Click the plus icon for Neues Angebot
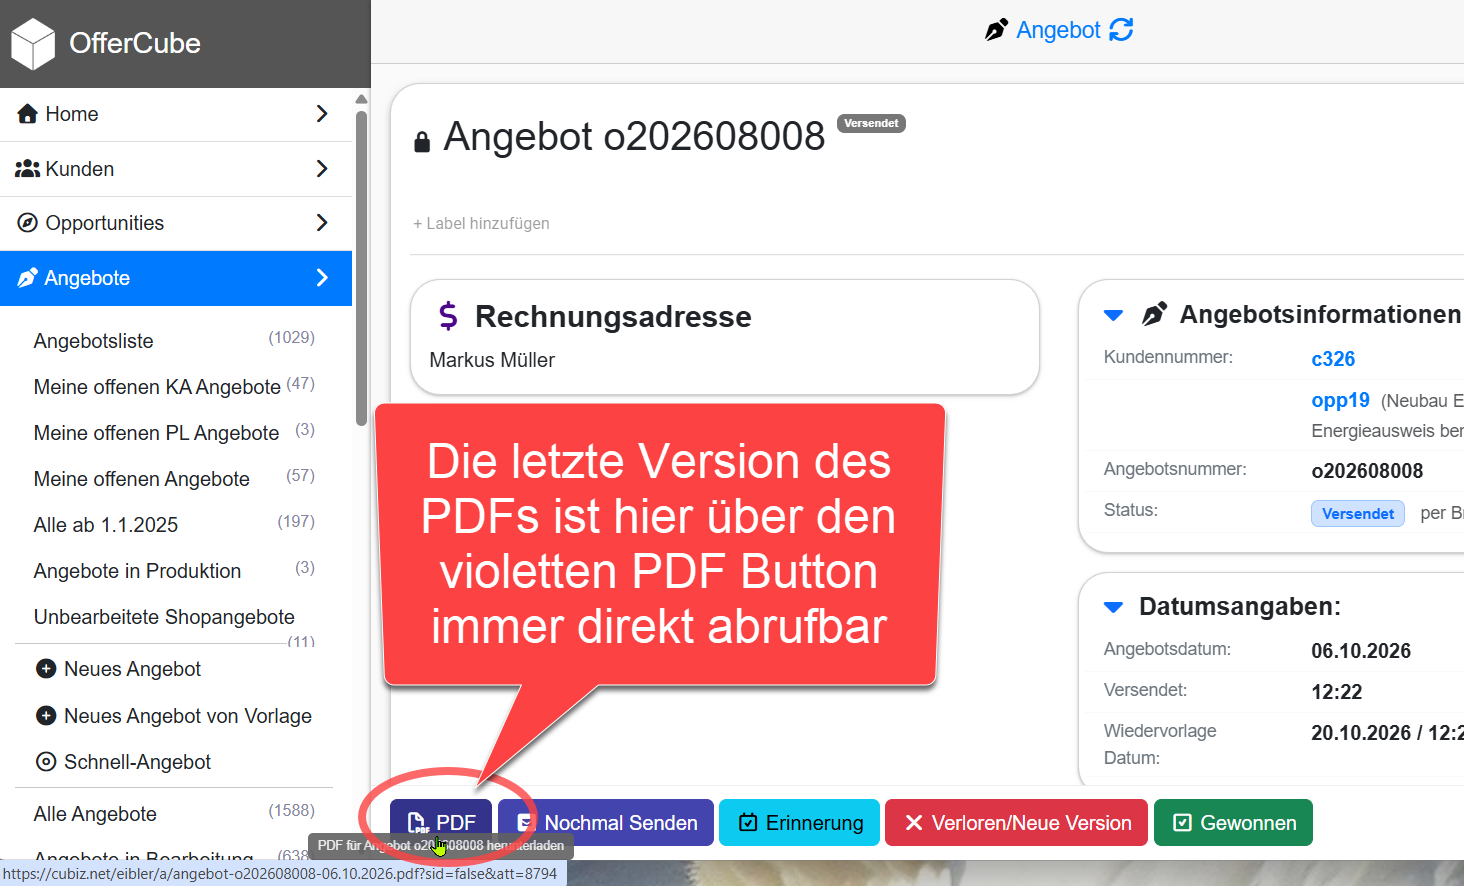The height and width of the screenshot is (886, 1464). coord(46,669)
